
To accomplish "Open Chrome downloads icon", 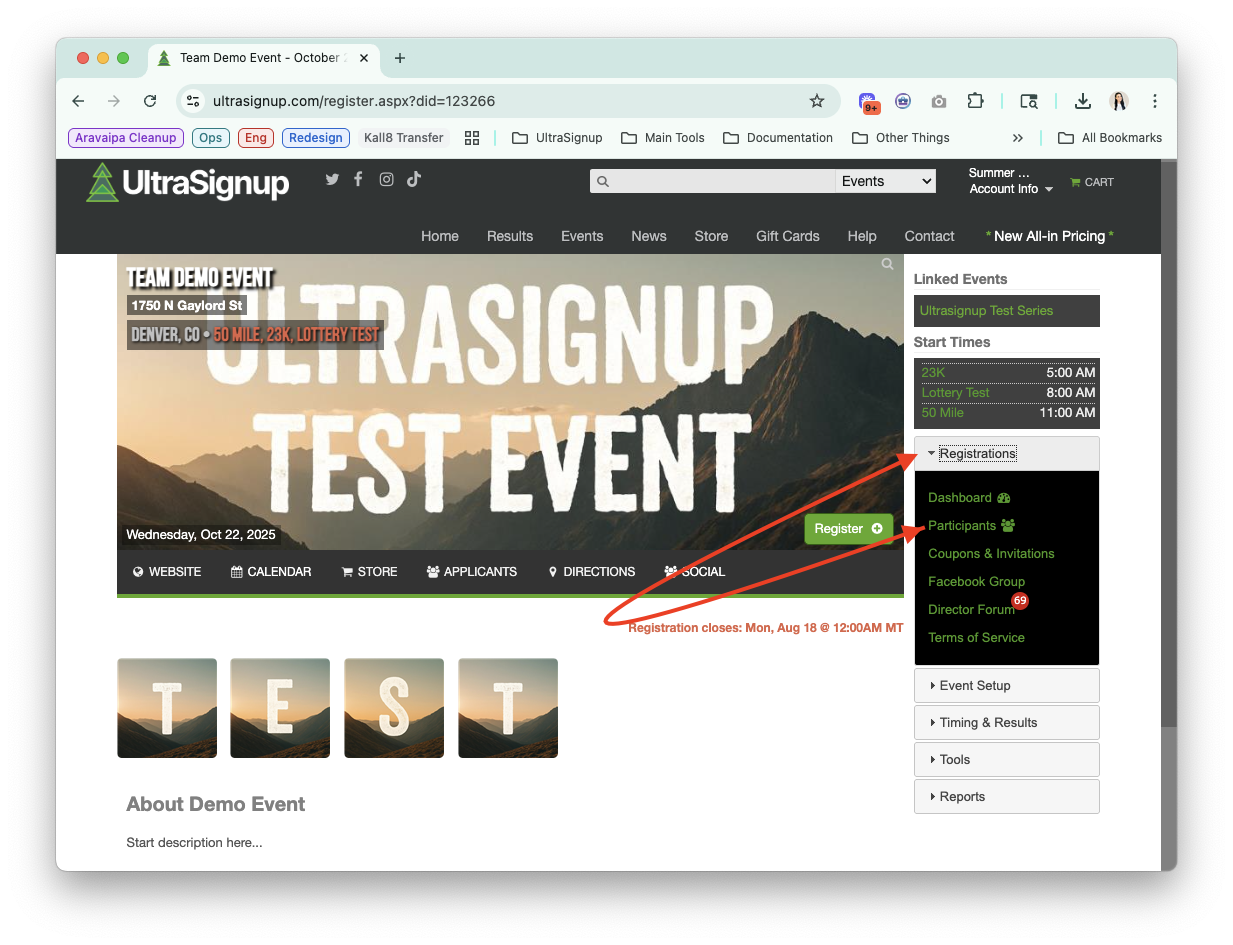I will click(x=1082, y=101).
